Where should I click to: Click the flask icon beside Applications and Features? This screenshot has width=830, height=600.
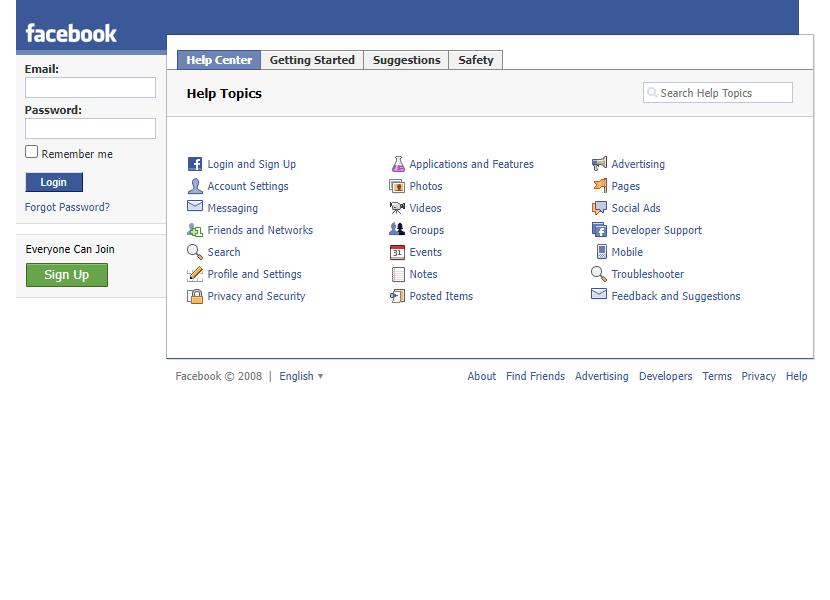click(x=398, y=164)
